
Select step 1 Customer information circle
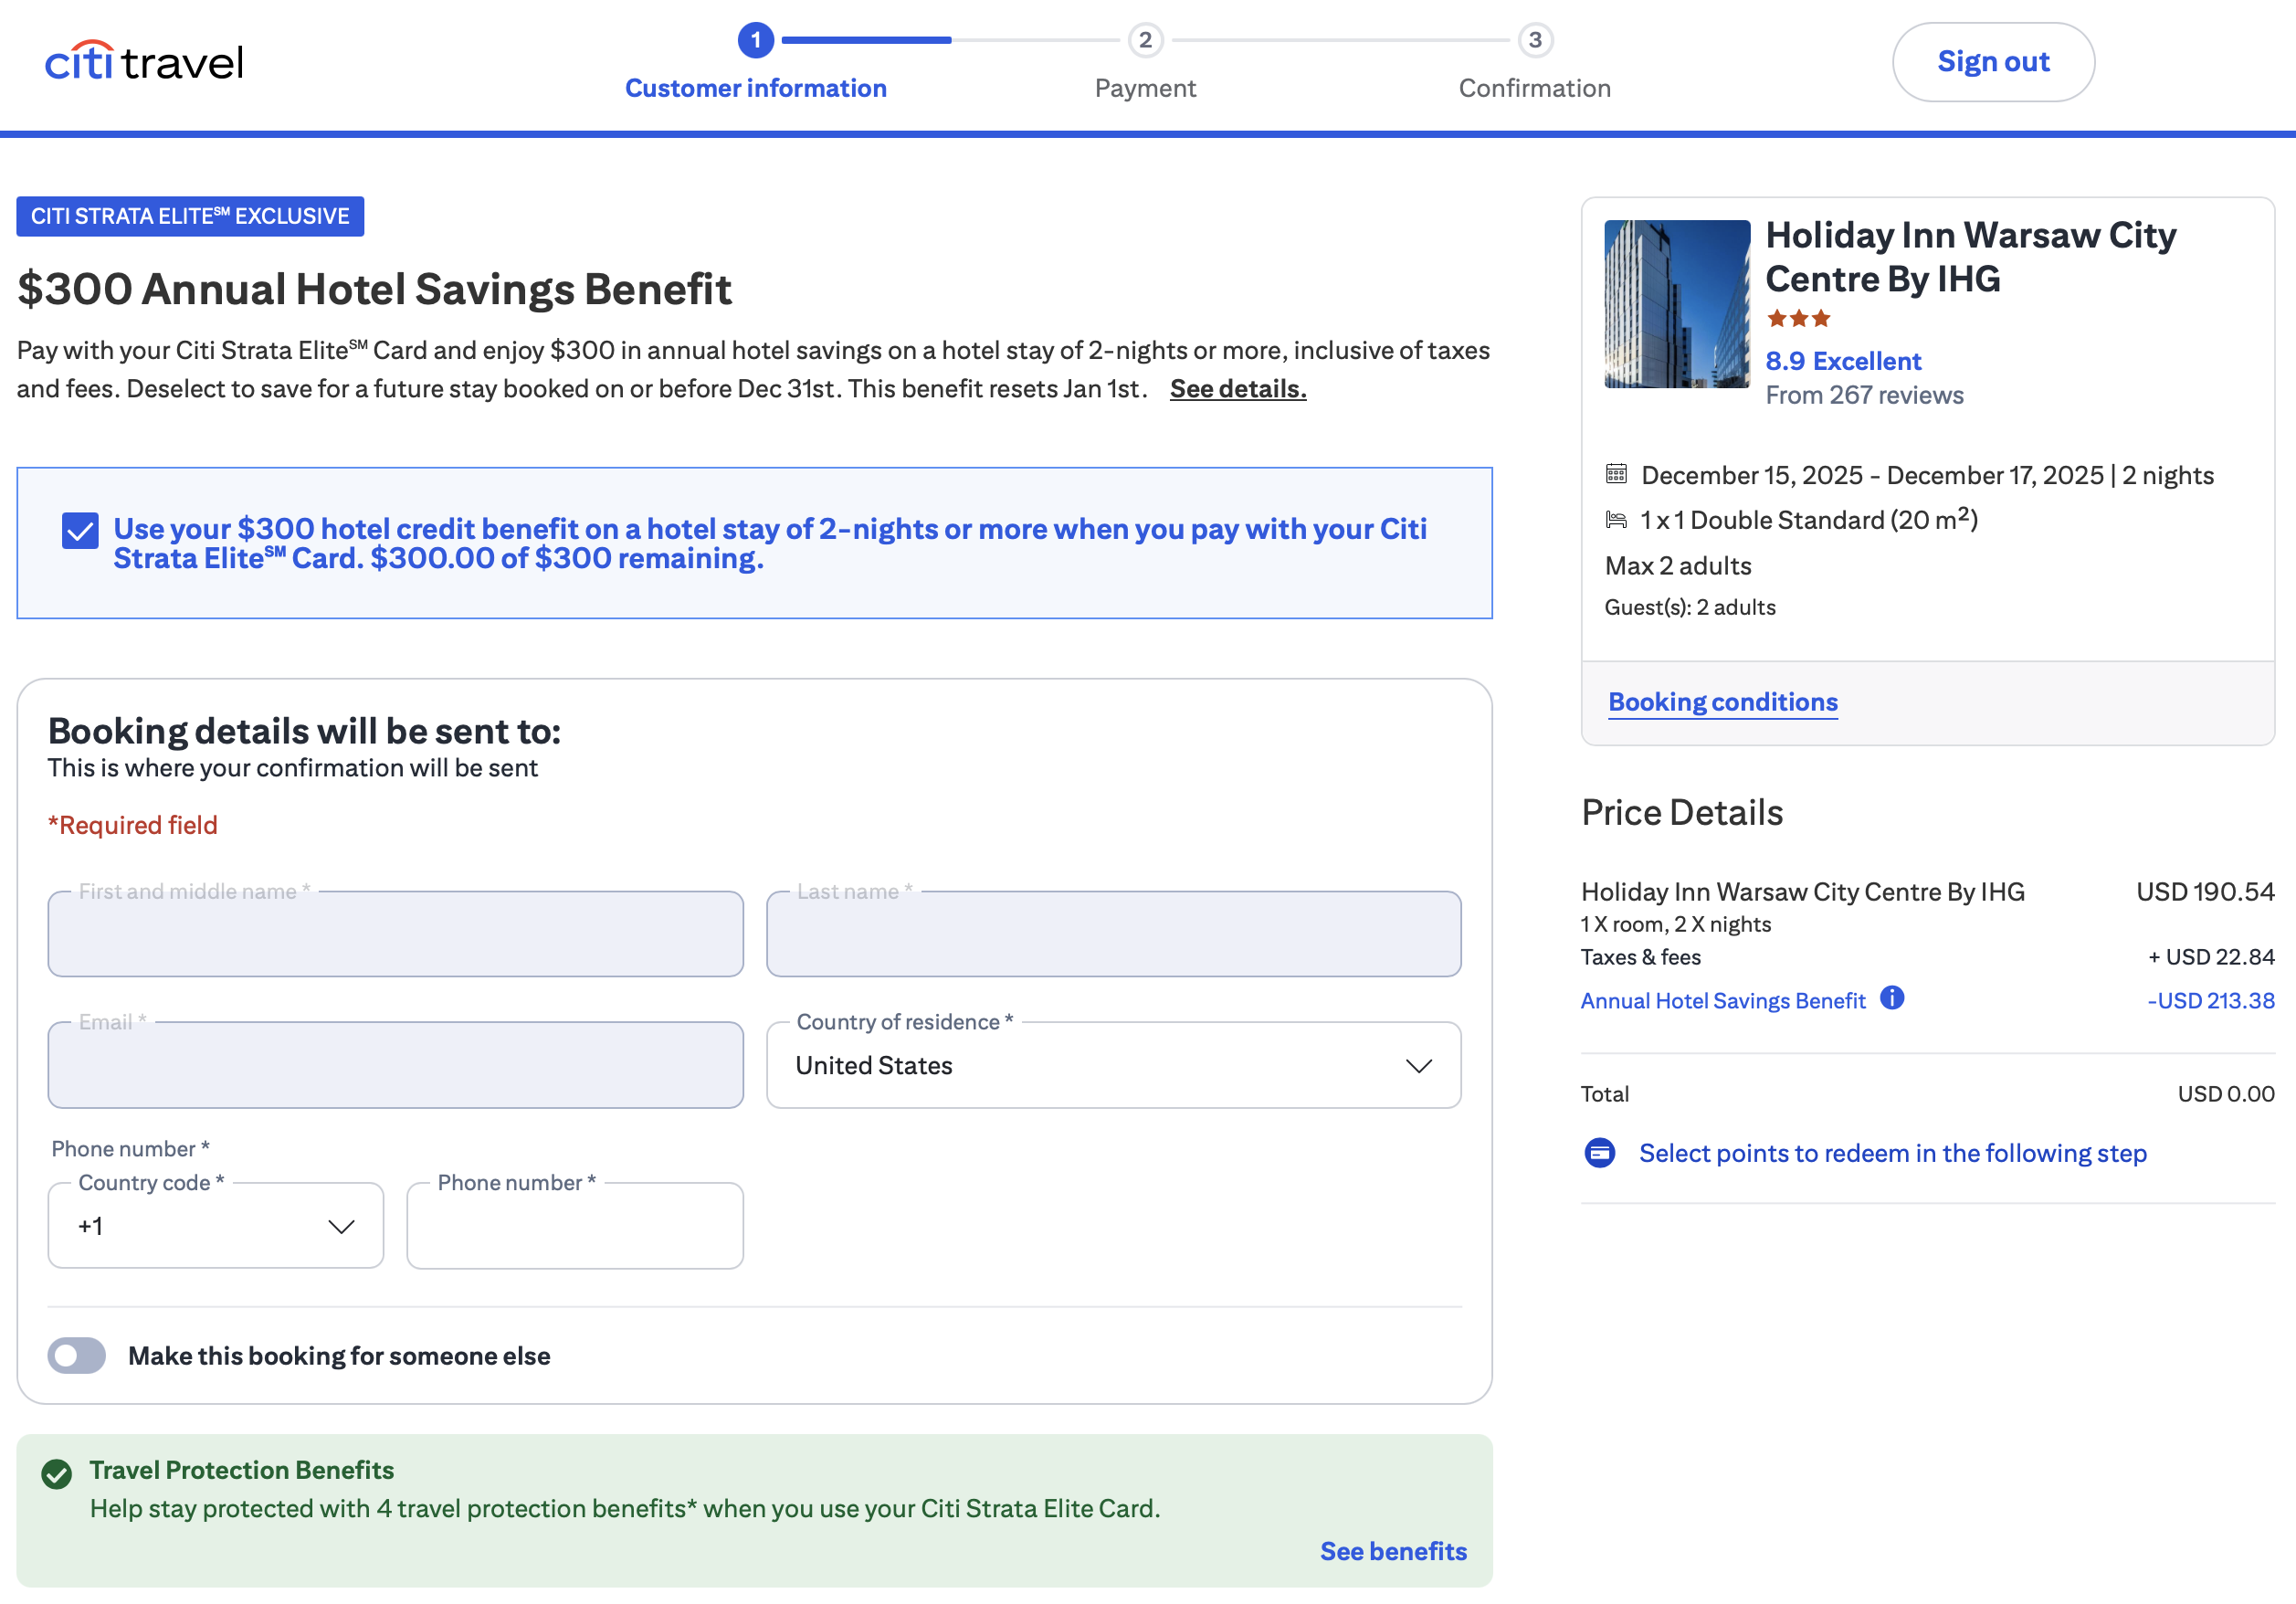(x=756, y=40)
